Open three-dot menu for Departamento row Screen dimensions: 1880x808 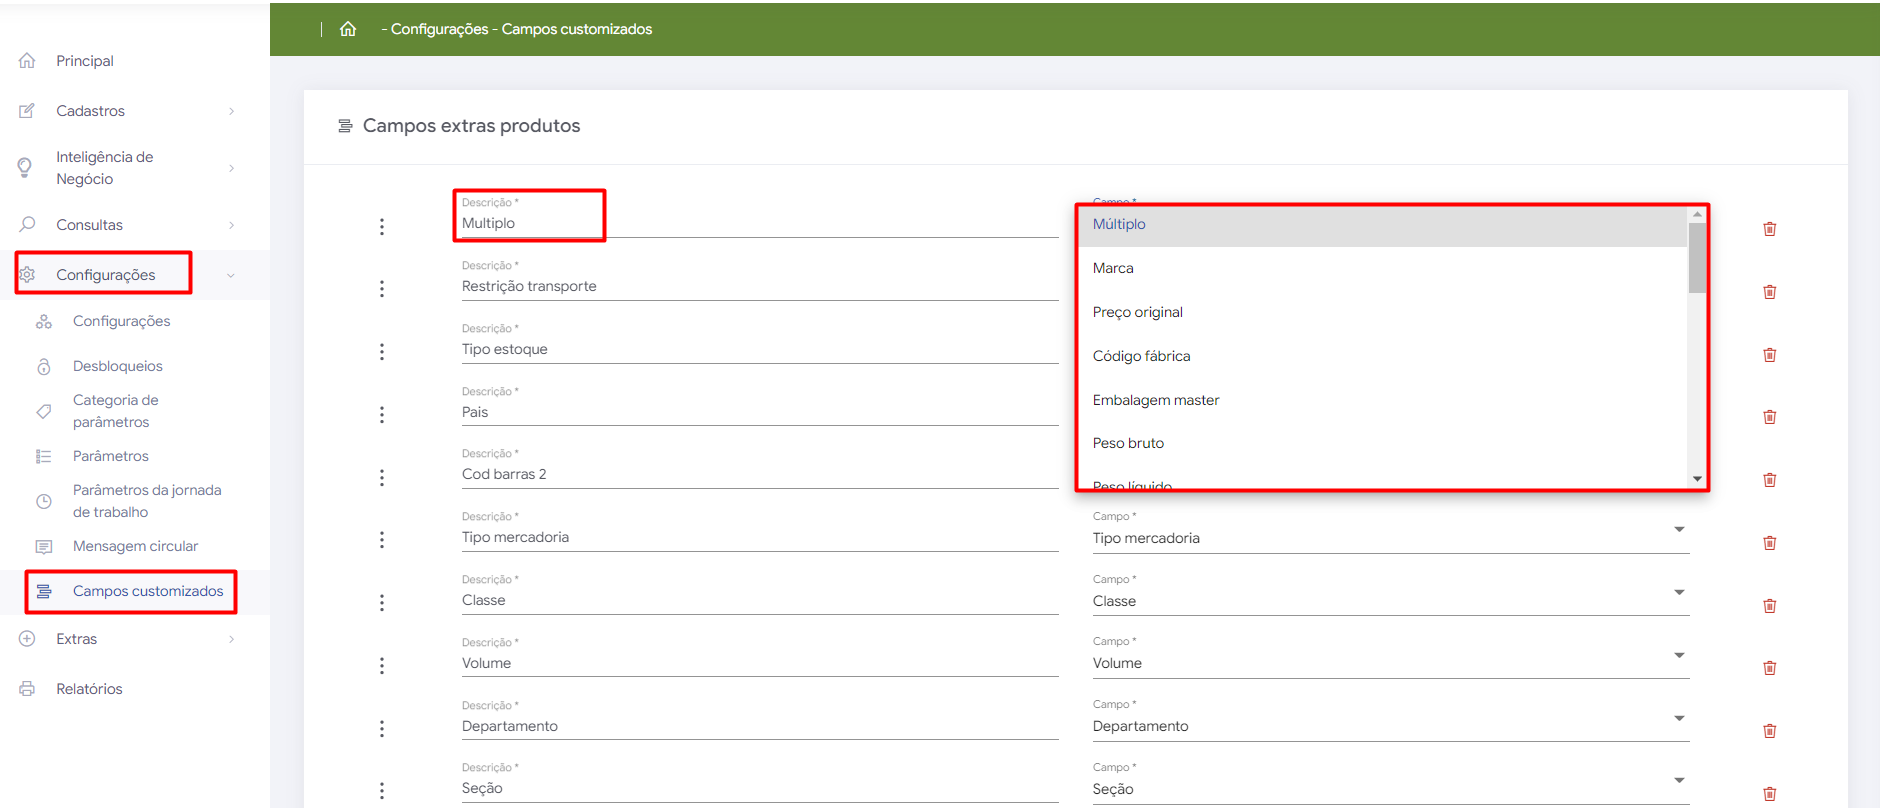coord(382,729)
